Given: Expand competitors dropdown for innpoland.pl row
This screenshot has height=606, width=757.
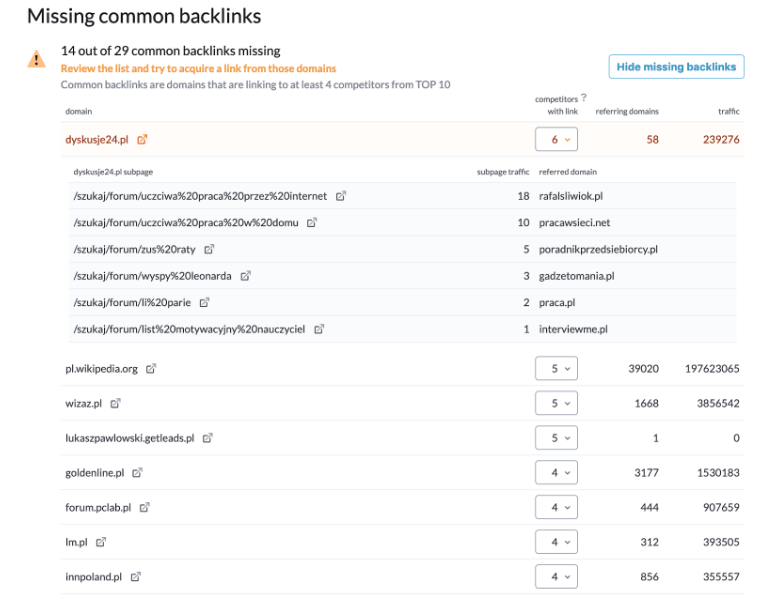Looking at the screenshot, I should [557, 577].
